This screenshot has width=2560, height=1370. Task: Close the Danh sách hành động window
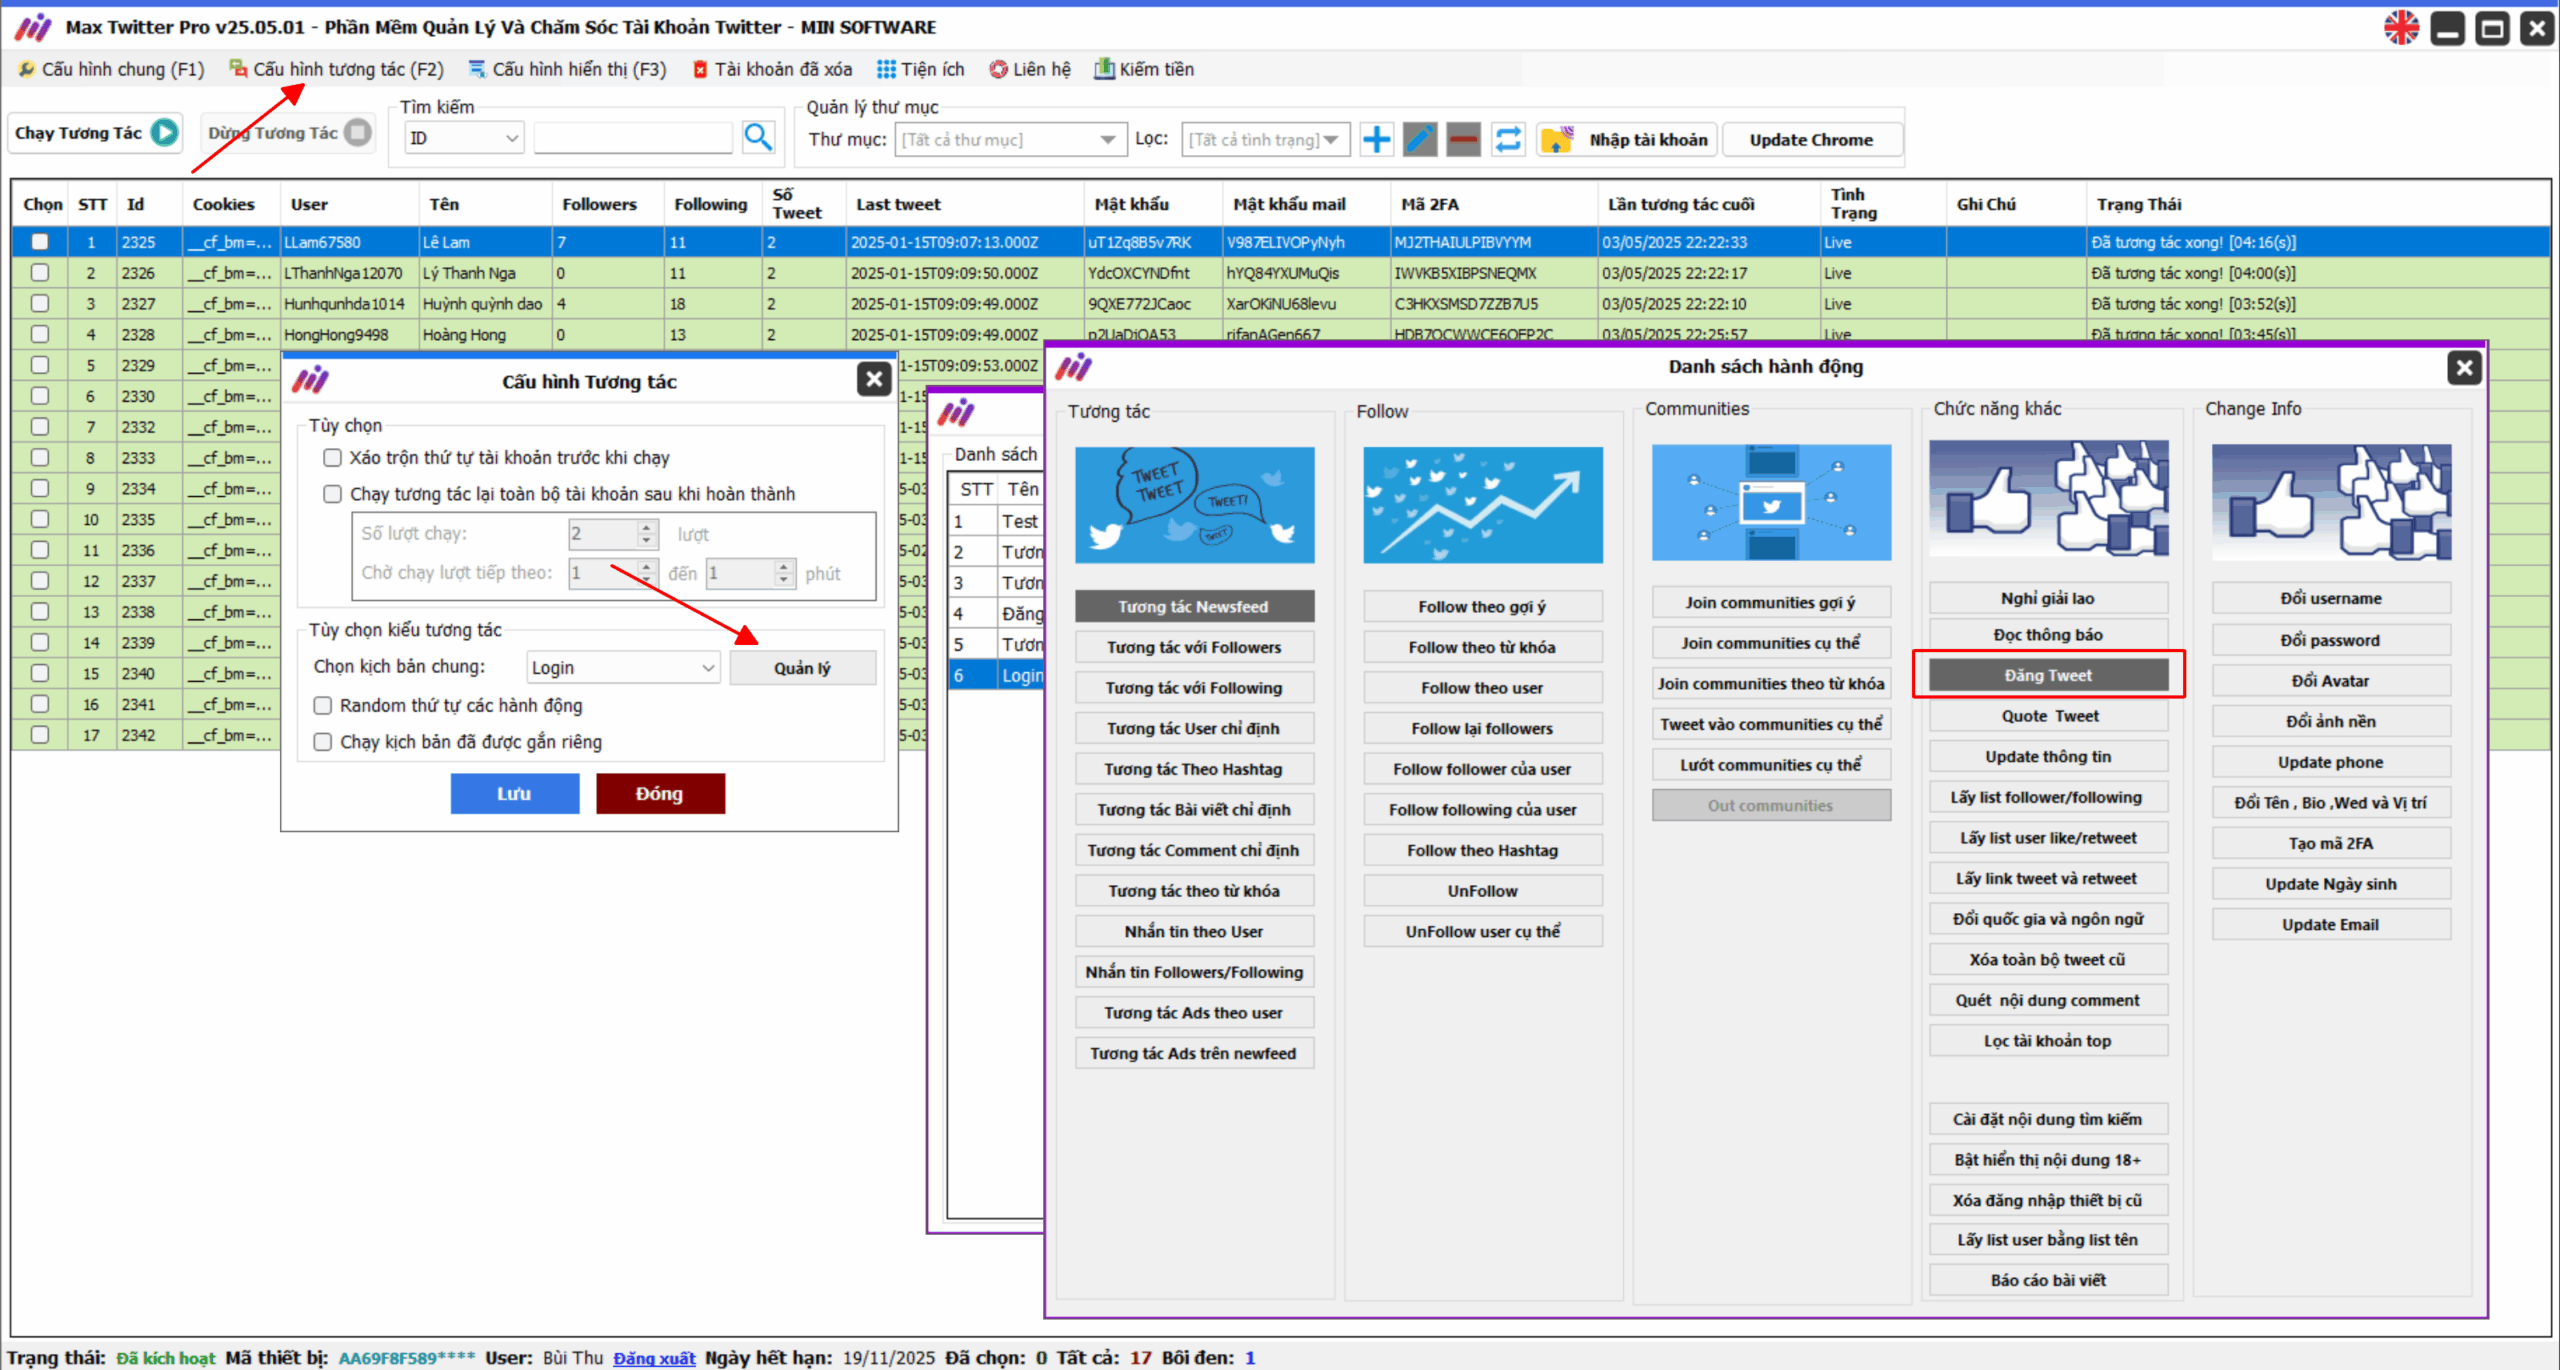pos(2464,367)
